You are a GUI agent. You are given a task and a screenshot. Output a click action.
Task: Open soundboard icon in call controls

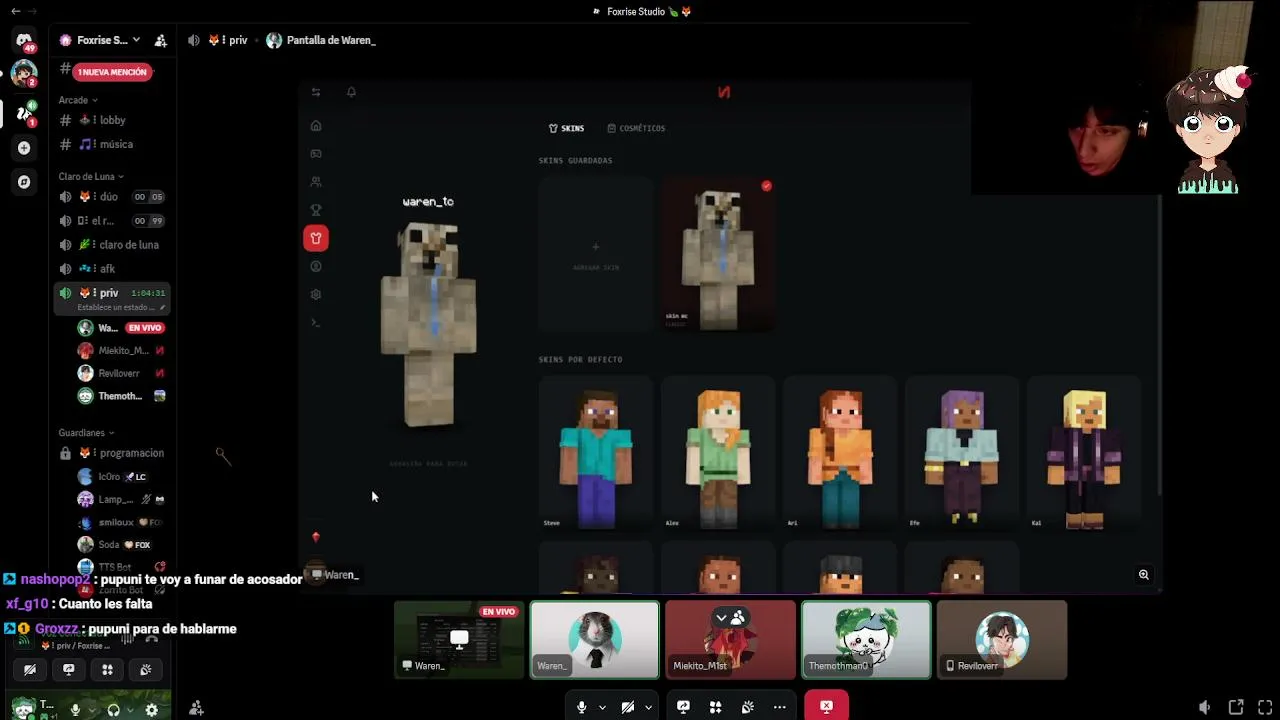tap(747, 707)
